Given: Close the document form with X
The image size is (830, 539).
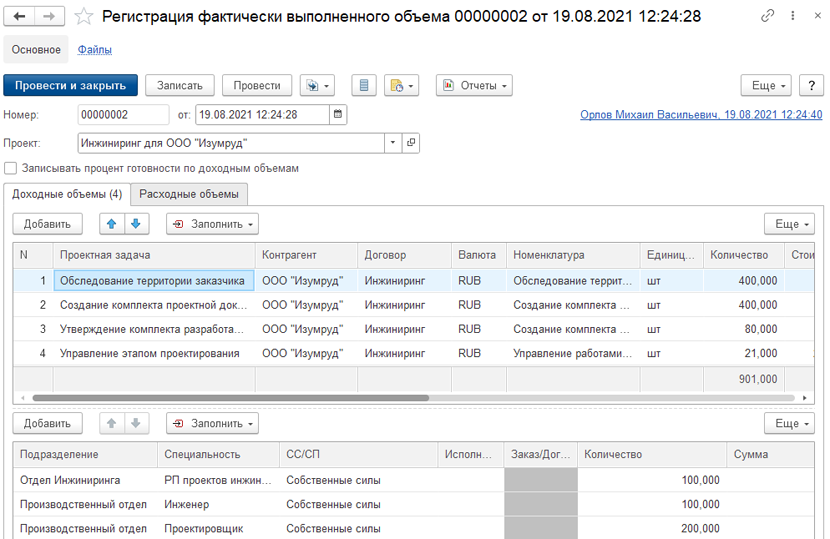Looking at the screenshot, I should (817, 16).
